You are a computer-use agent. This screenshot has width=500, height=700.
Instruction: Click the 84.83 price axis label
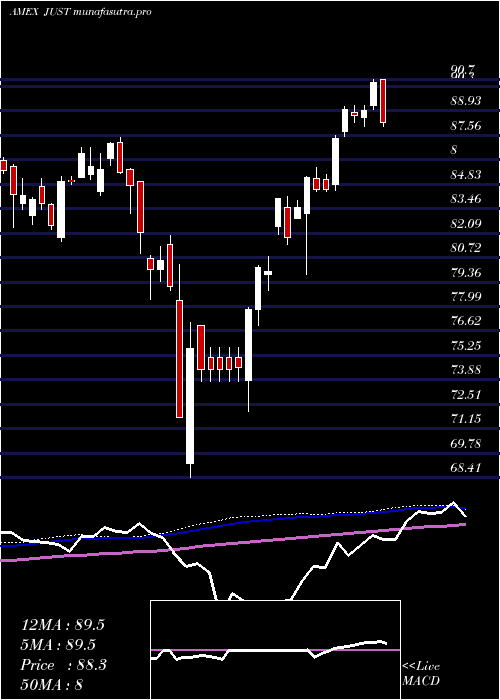click(x=466, y=174)
